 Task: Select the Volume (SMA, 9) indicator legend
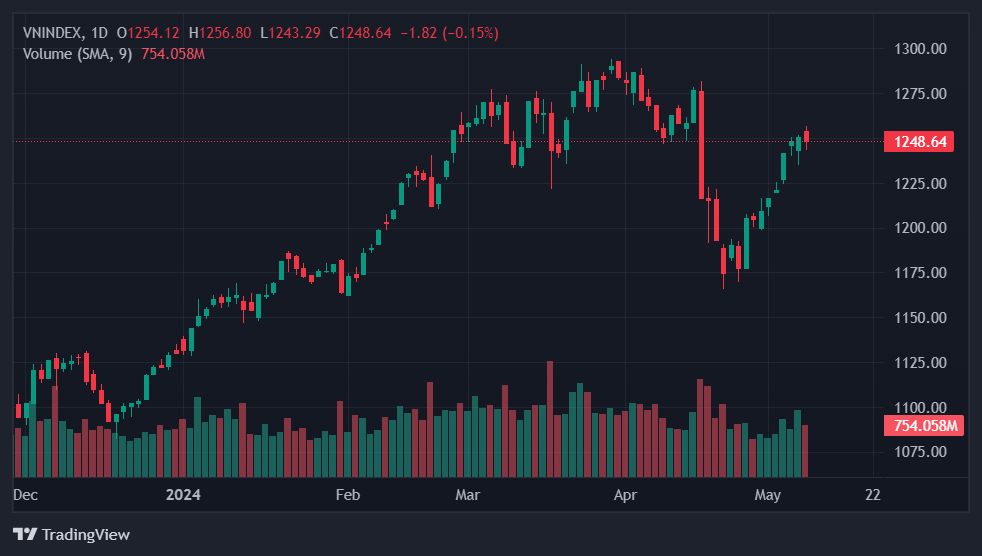77,53
